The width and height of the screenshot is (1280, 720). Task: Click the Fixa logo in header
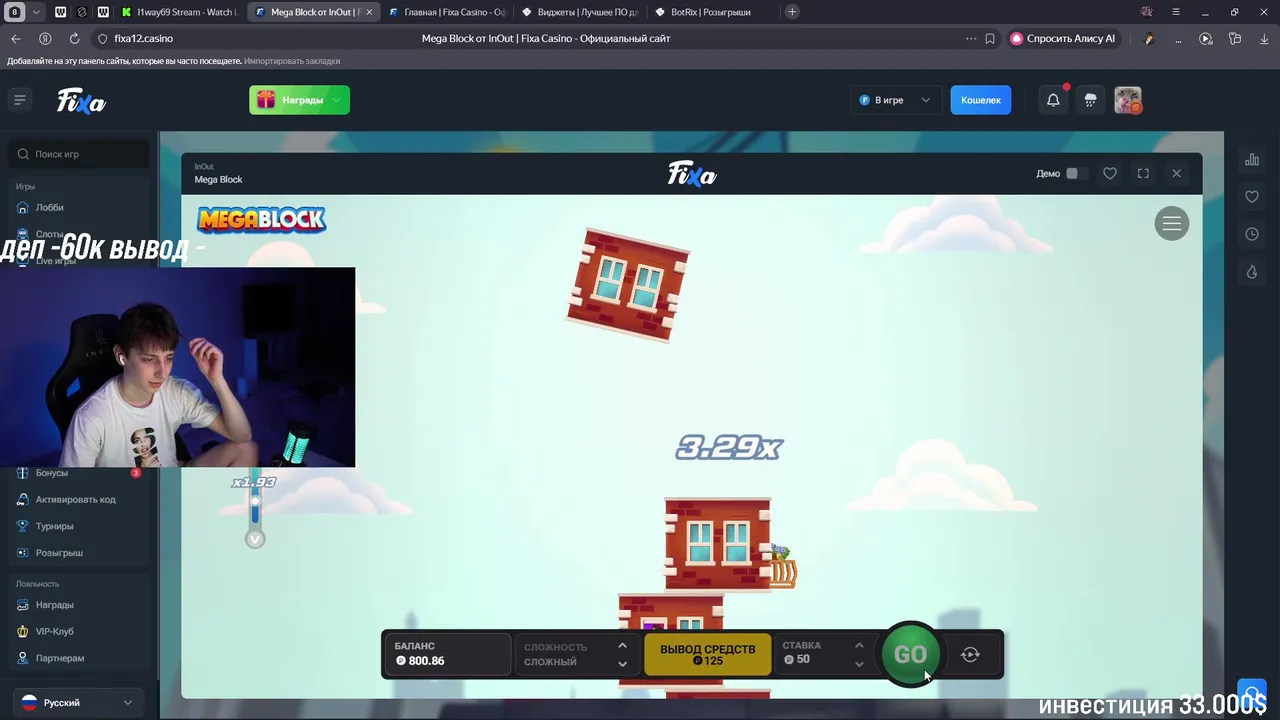[81, 101]
